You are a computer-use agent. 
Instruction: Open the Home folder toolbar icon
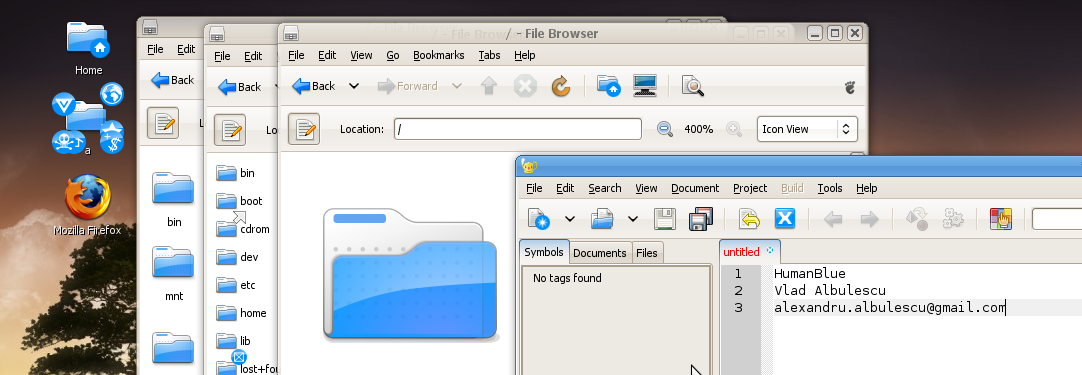[609, 86]
